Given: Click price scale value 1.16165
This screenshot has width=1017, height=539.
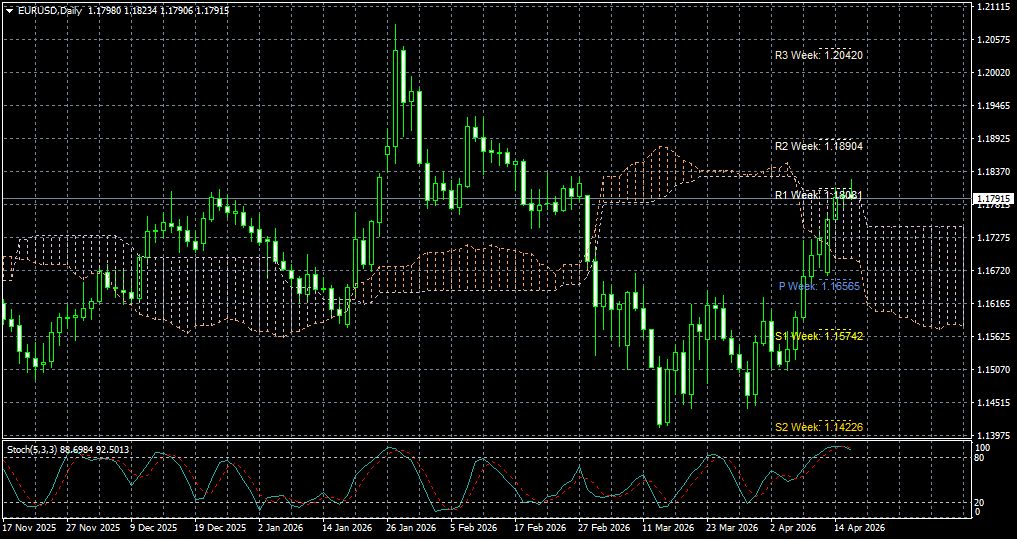Looking at the screenshot, I should coord(992,304).
